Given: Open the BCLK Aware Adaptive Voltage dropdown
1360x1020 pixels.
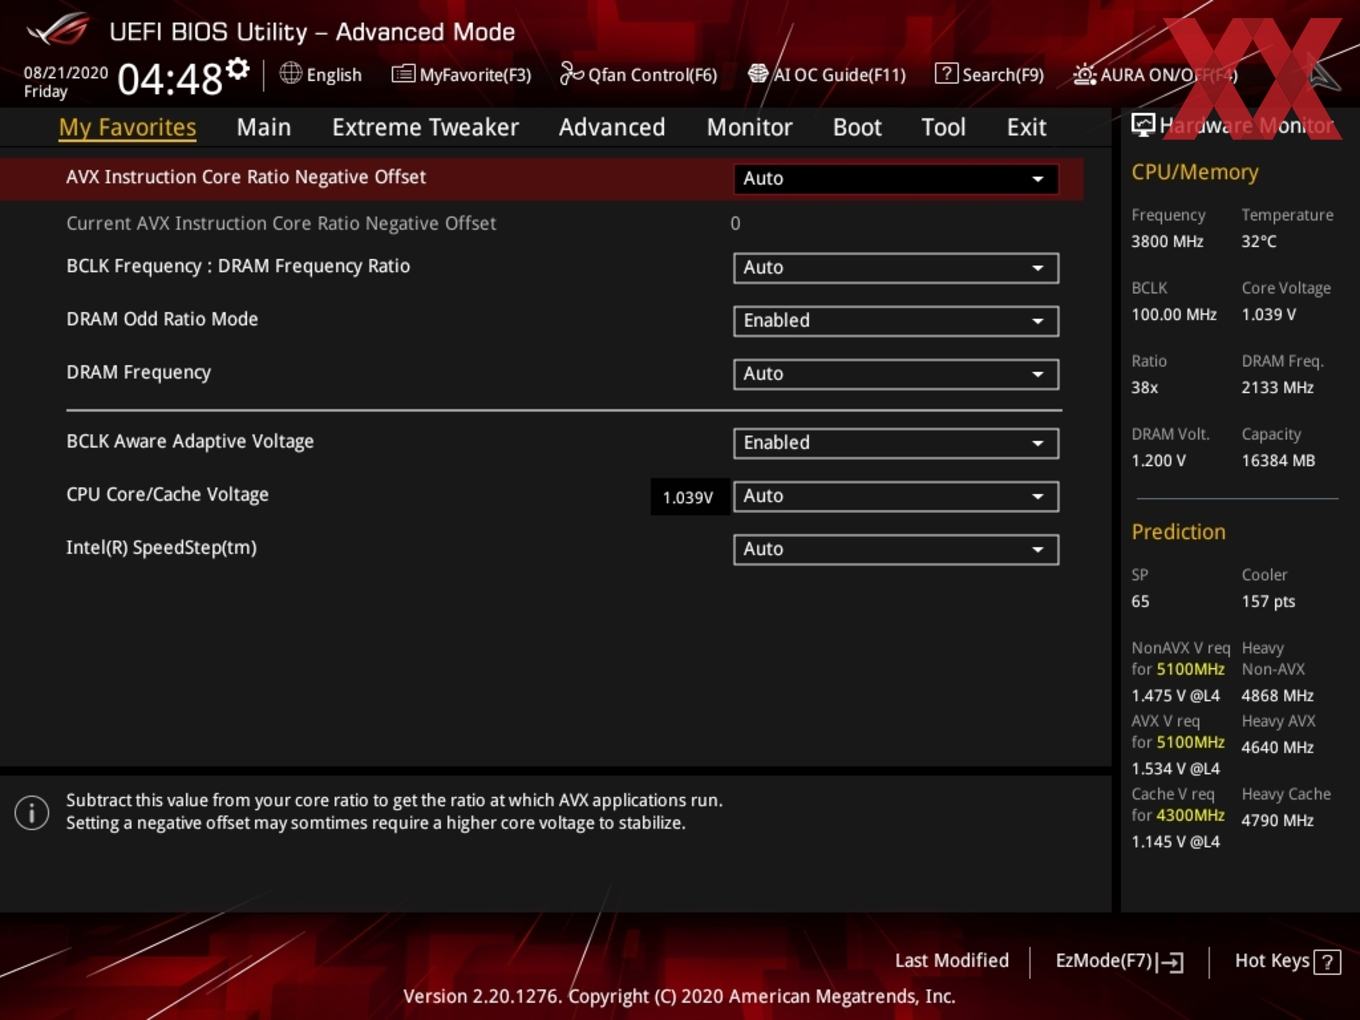Looking at the screenshot, I should (896, 442).
